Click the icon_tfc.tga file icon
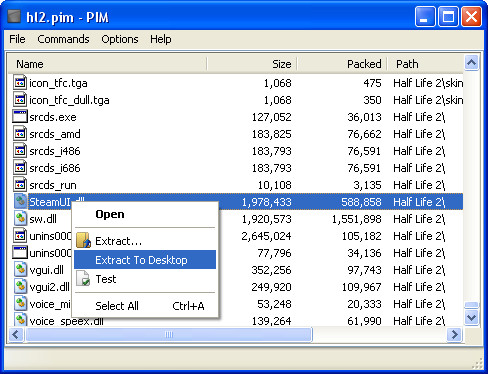 (x=20, y=82)
